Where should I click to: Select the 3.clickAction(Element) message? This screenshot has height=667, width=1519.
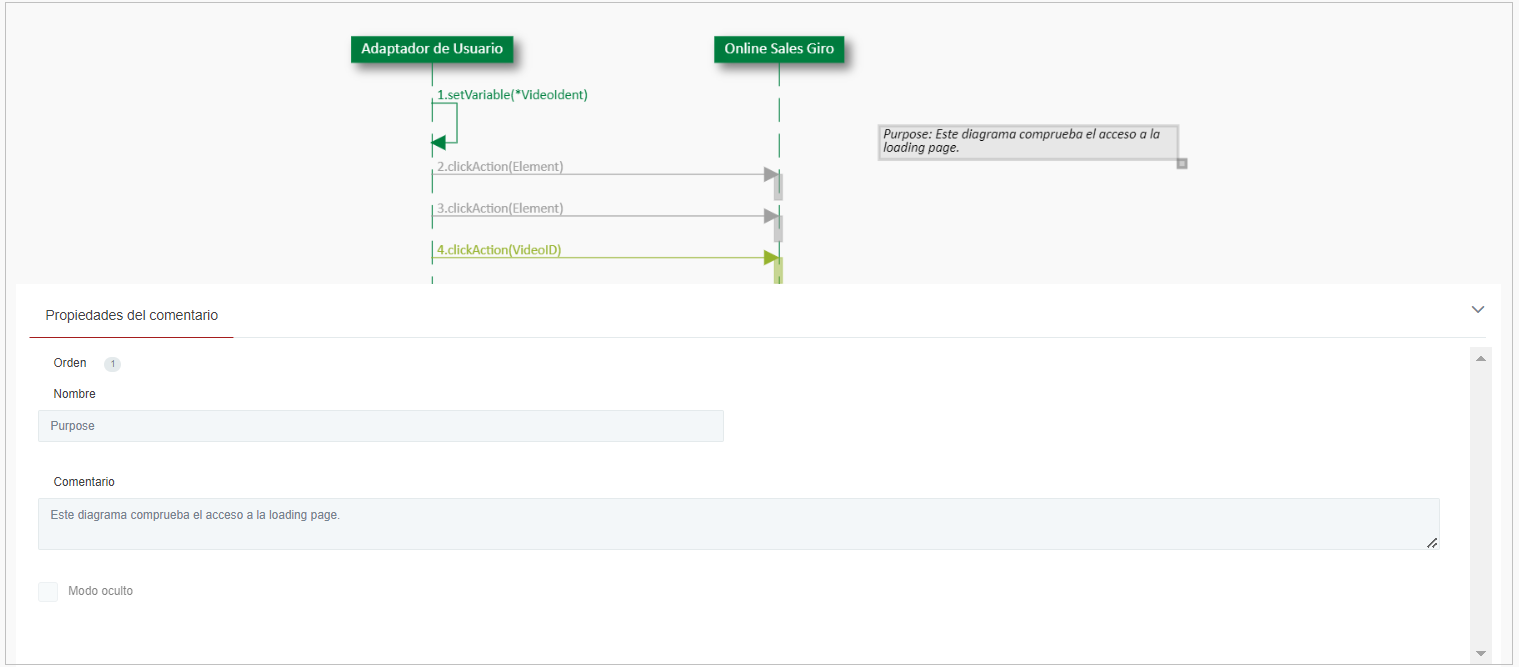(500, 208)
